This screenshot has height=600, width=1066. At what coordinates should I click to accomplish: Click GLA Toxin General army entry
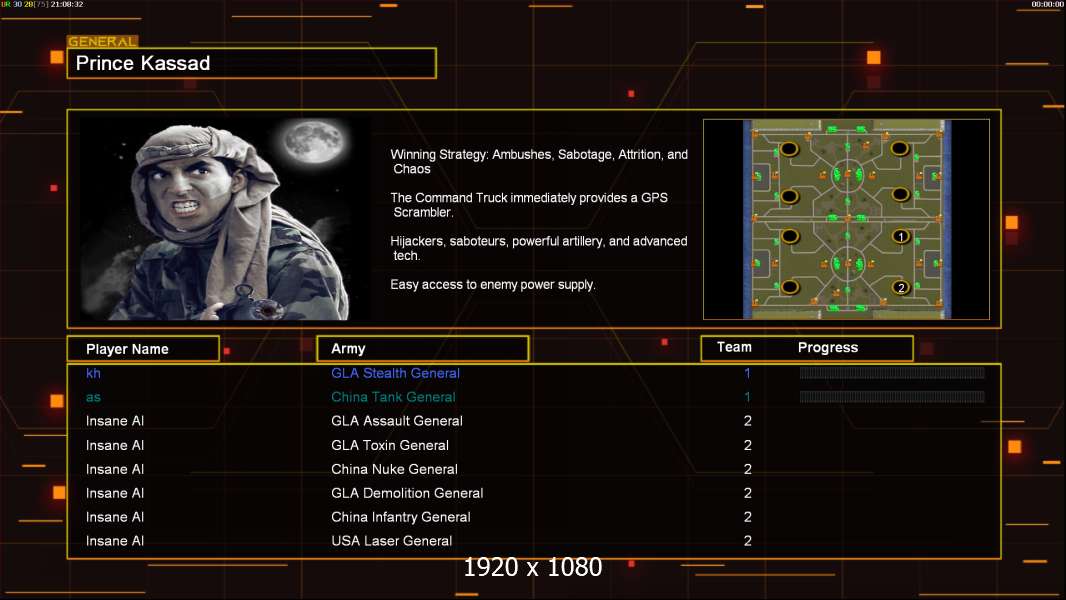[390, 445]
